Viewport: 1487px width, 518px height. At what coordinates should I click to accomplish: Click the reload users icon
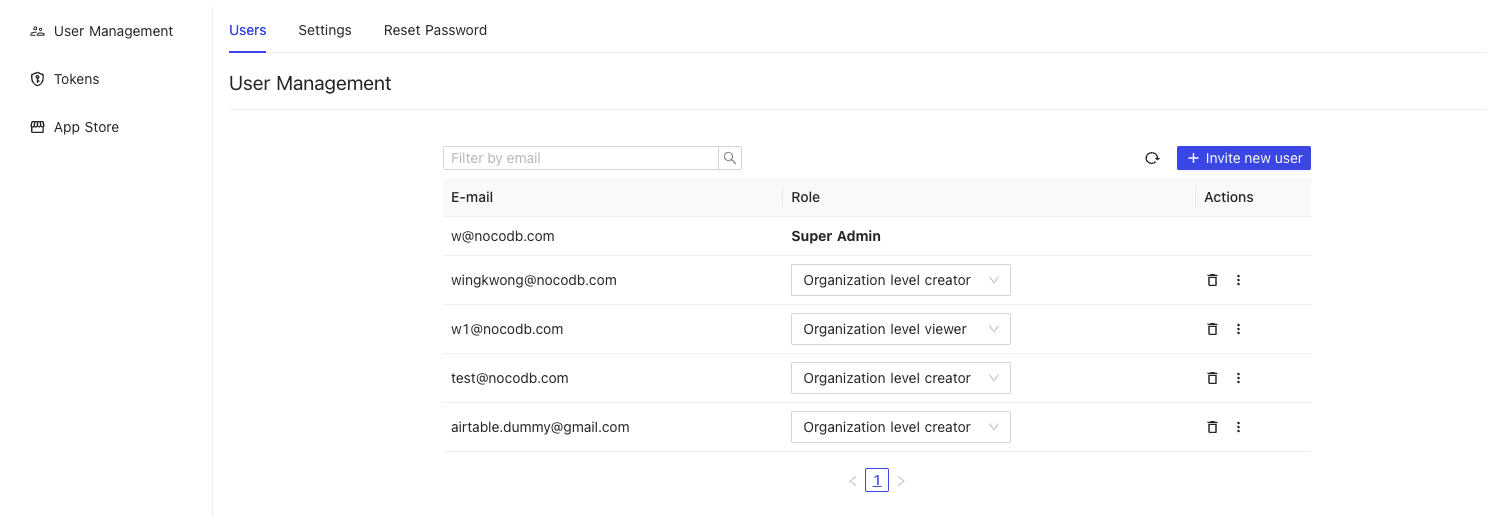[x=1152, y=158]
